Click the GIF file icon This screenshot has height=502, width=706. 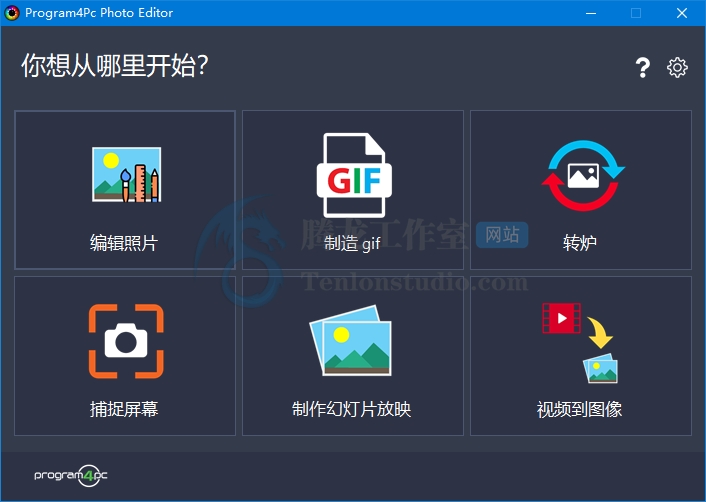[x=354, y=175]
